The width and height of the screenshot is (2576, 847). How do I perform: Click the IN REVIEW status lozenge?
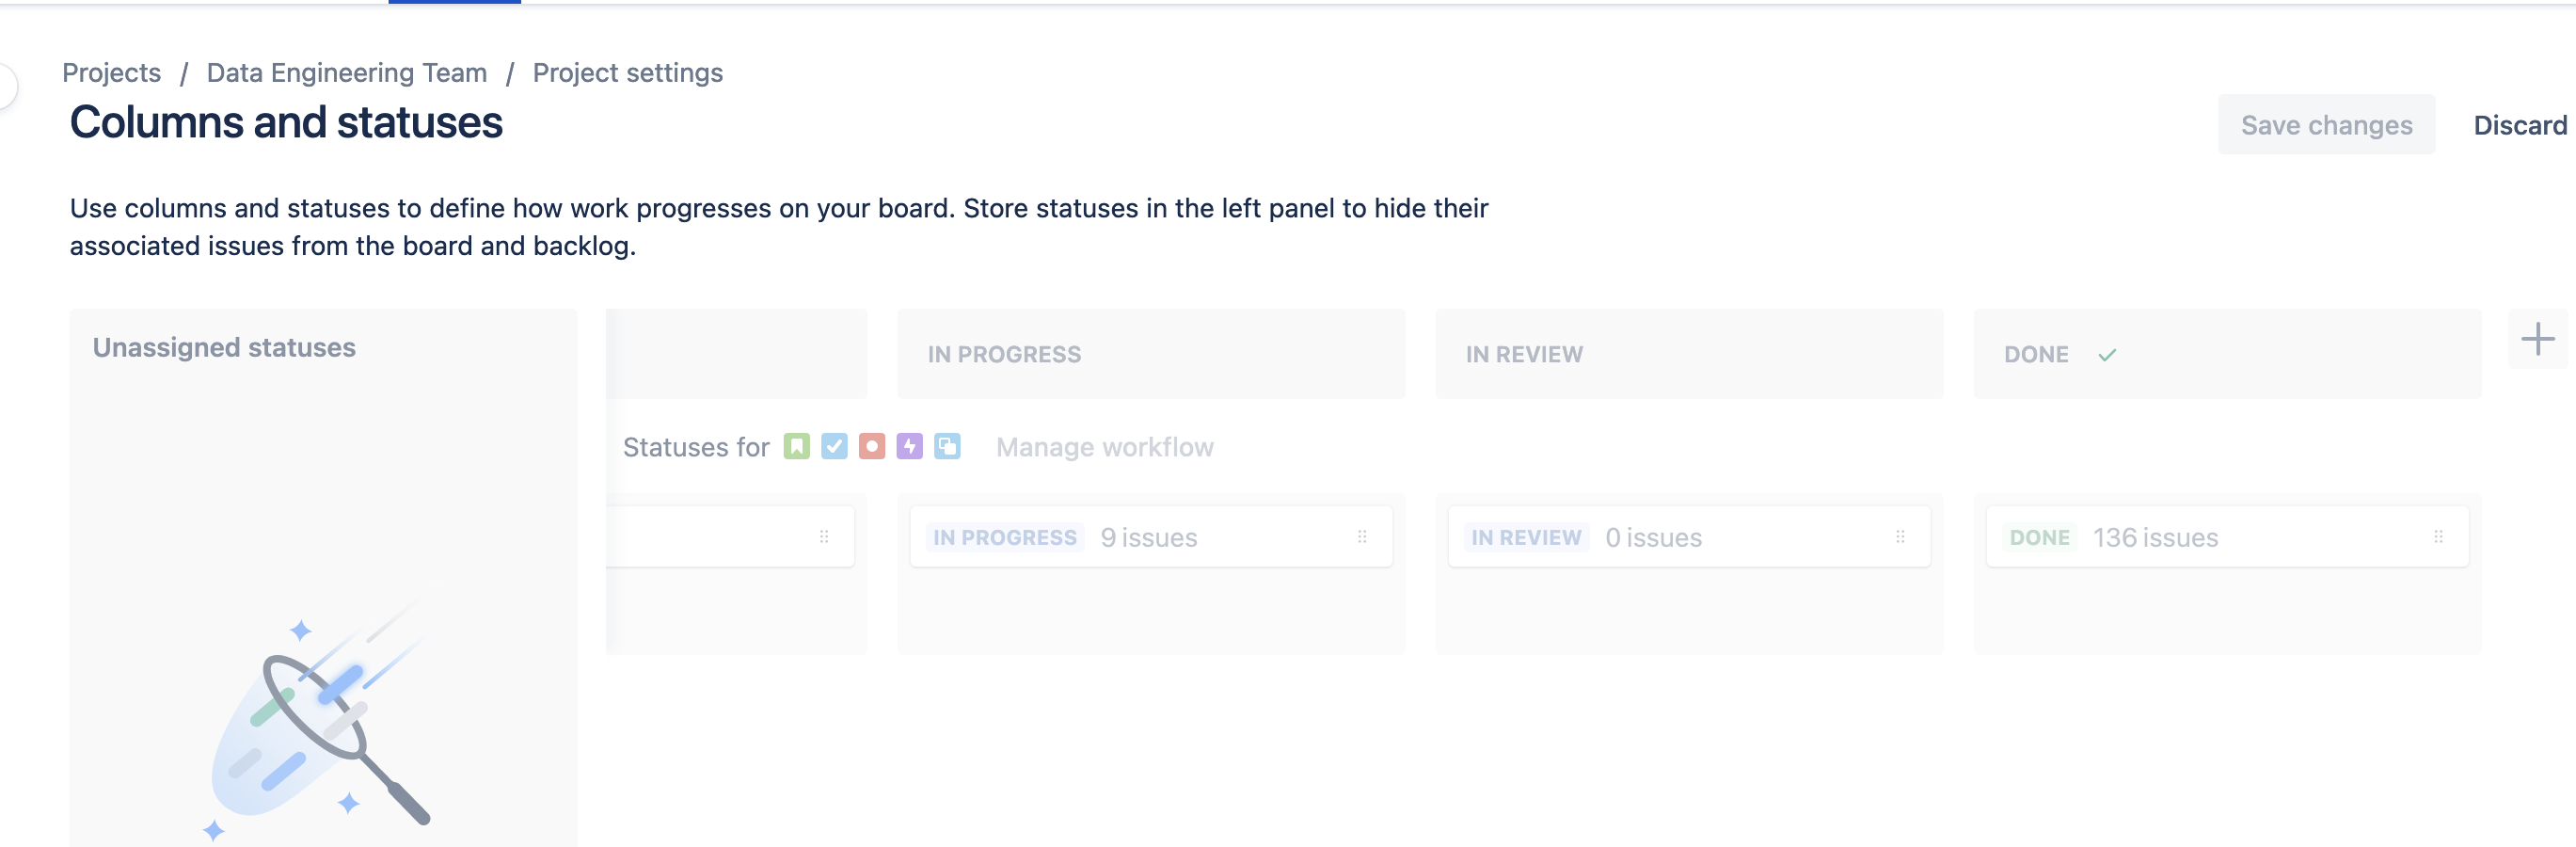point(1526,538)
